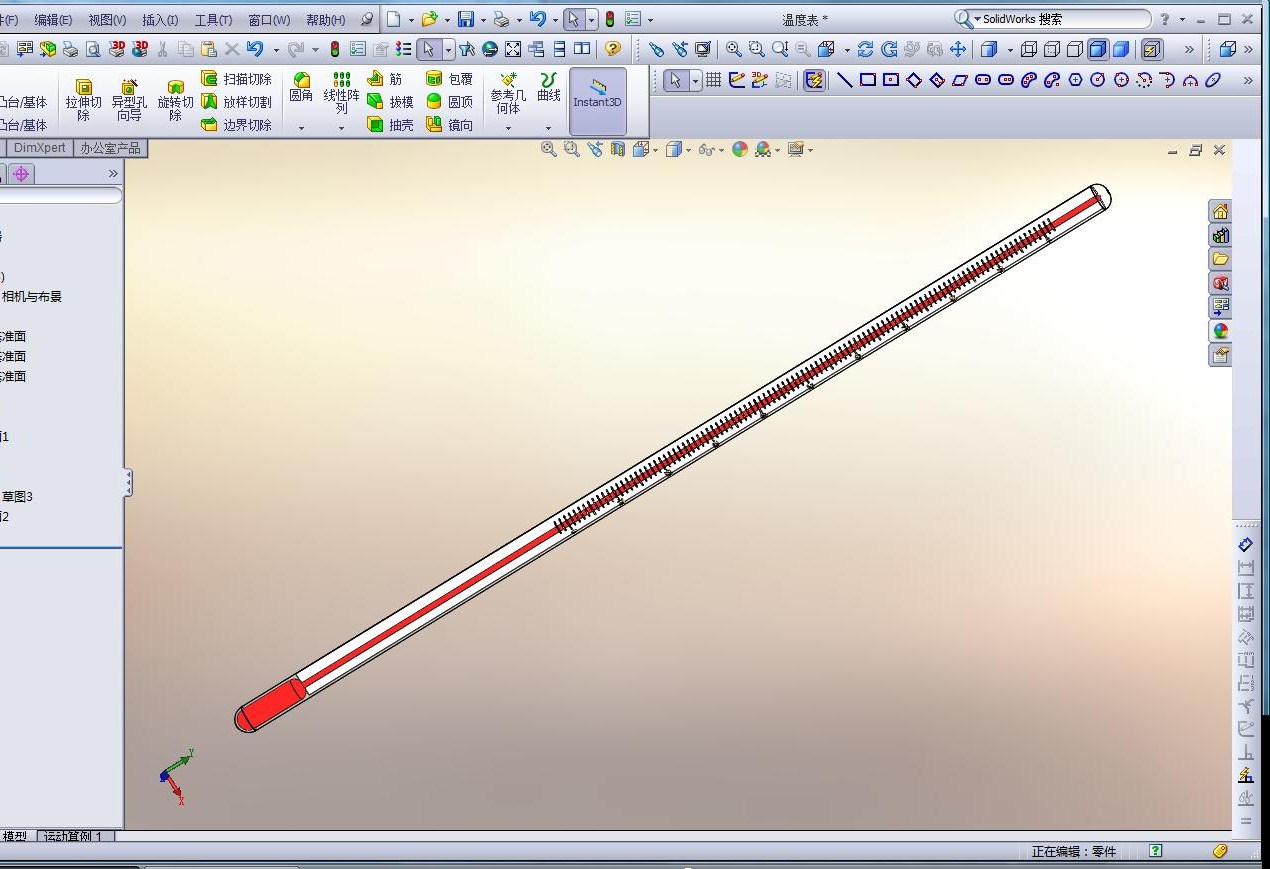Toggle the Rapid Sketch button

tap(814, 80)
